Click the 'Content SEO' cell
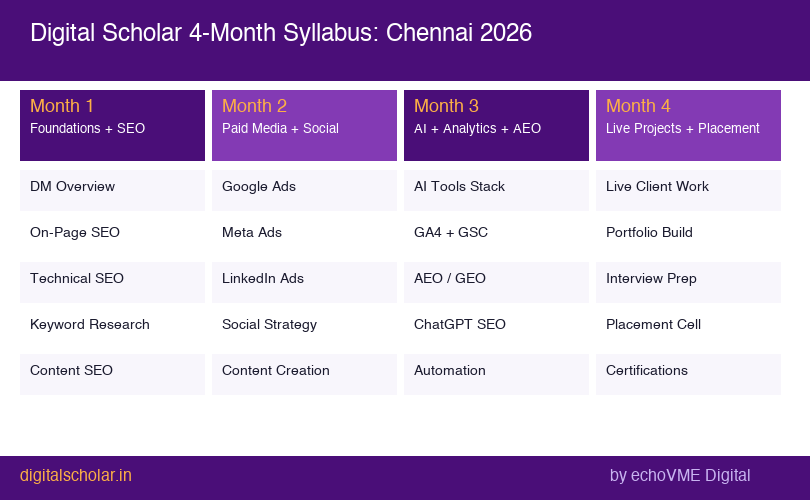The height and width of the screenshot is (500, 810). point(113,374)
